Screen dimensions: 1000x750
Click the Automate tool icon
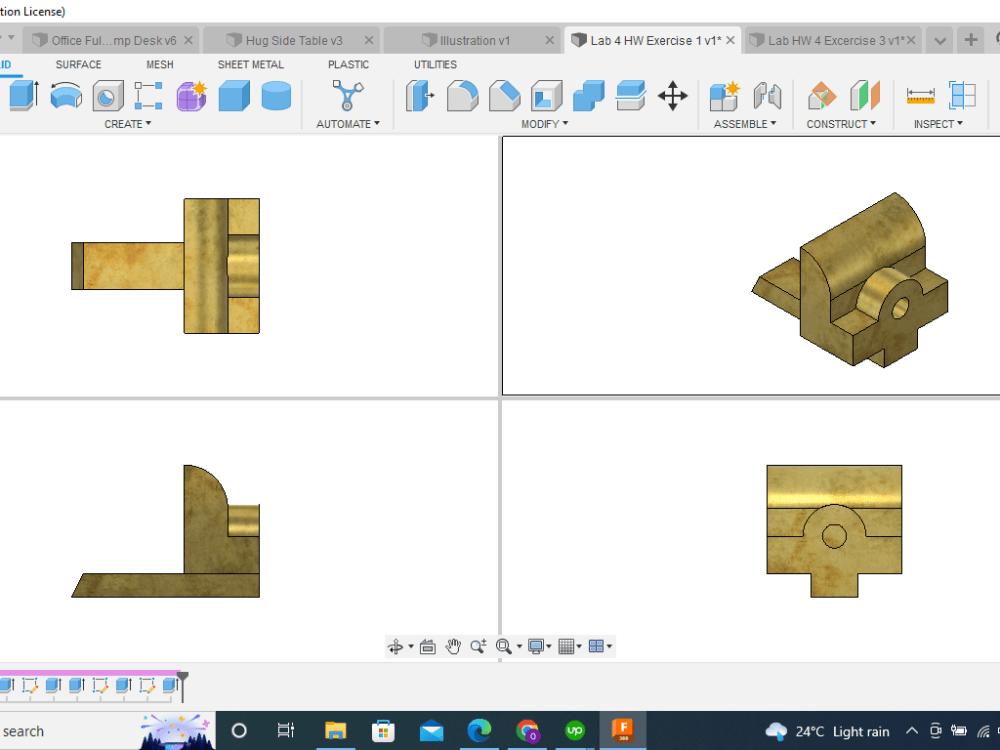coord(348,96)
